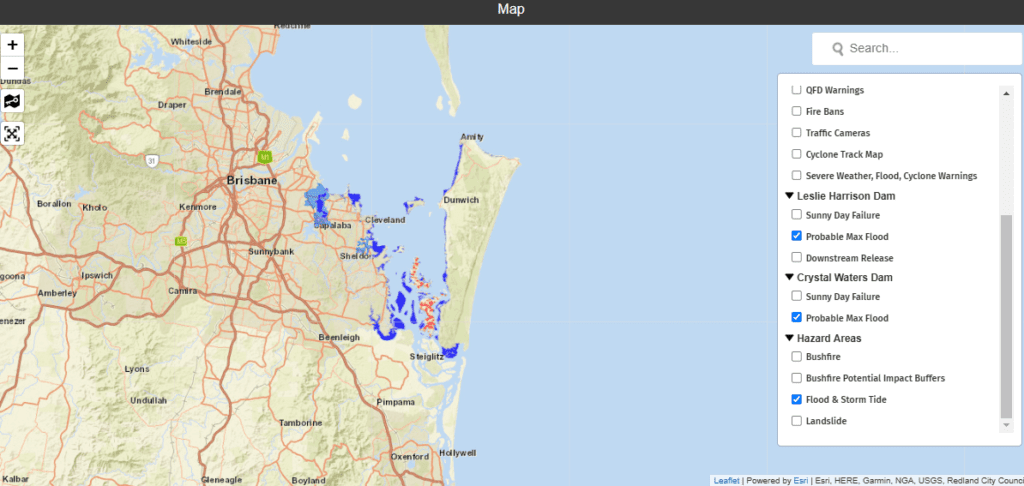Collapse the Hazard Areas group

pyautogui.click(x=790, y=338)
